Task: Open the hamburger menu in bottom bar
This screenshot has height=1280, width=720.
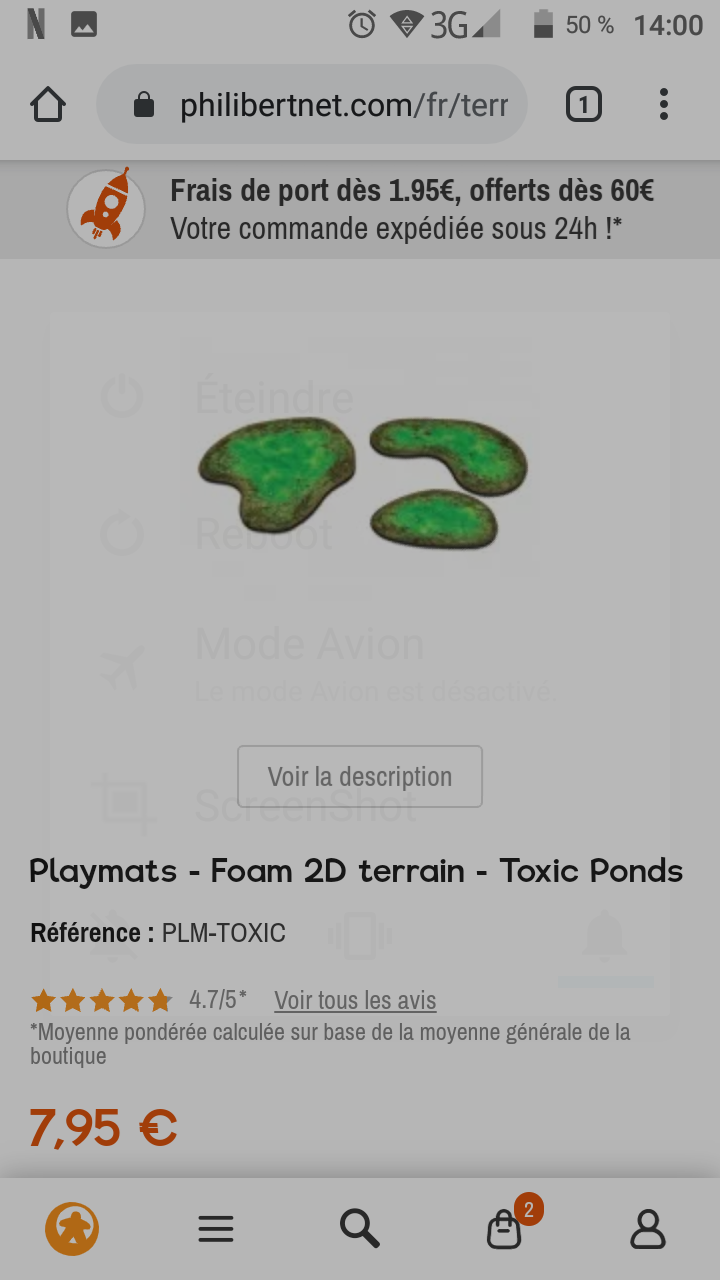Action: pos(216,1228)
